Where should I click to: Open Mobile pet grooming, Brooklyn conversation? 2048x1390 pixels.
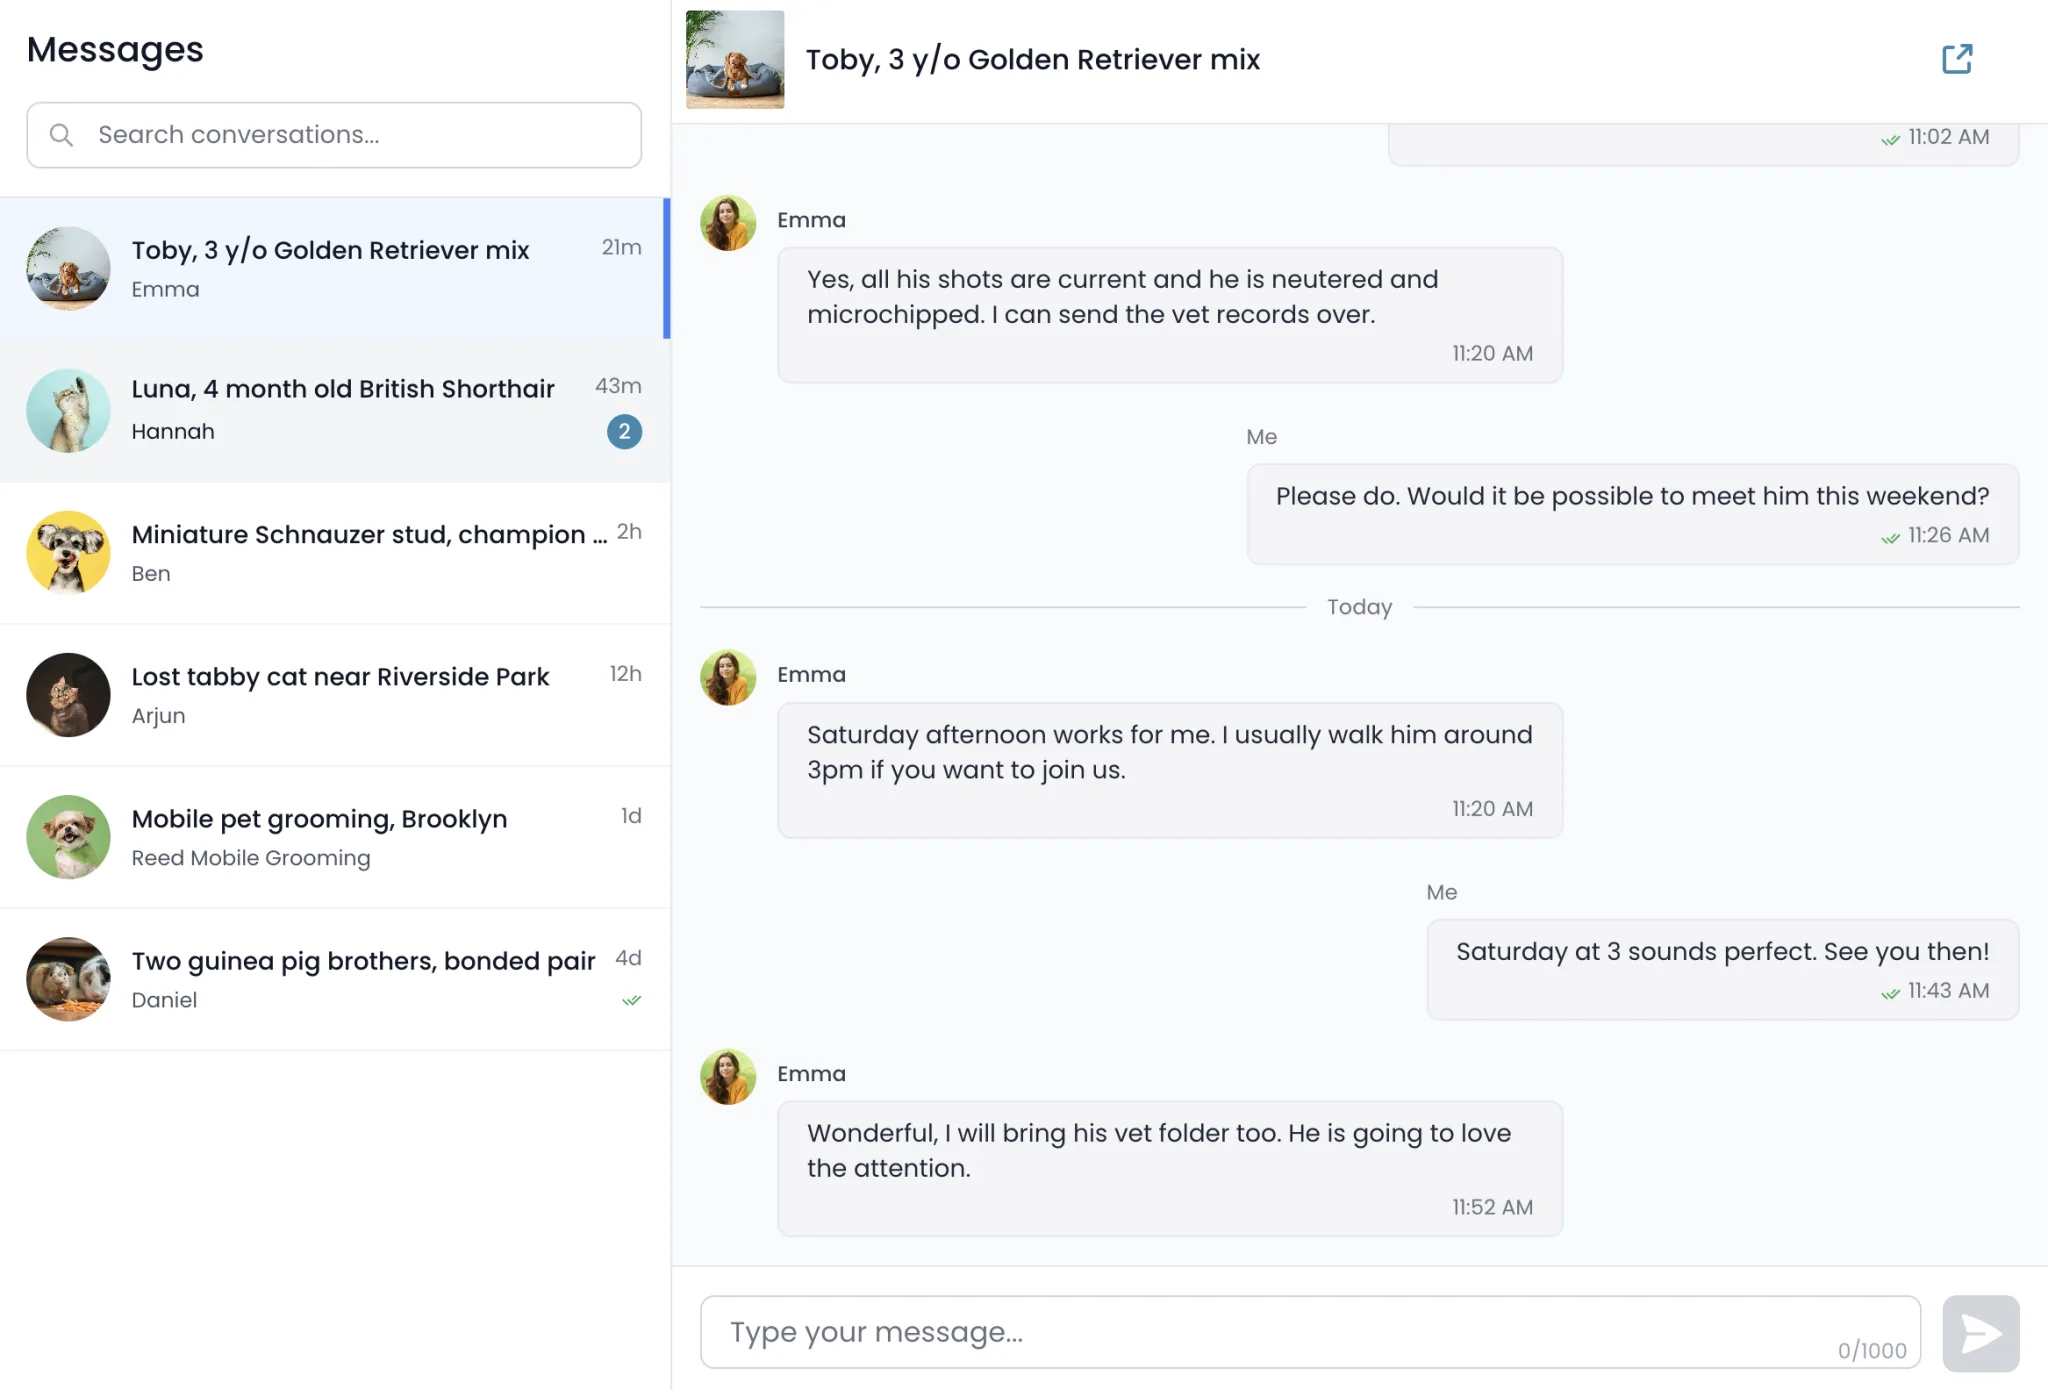click(335, 837)
